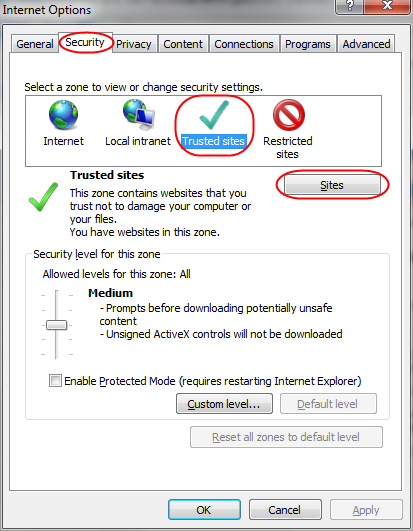
Task: Click the Cancel button
Action: (x=285, y=510)
